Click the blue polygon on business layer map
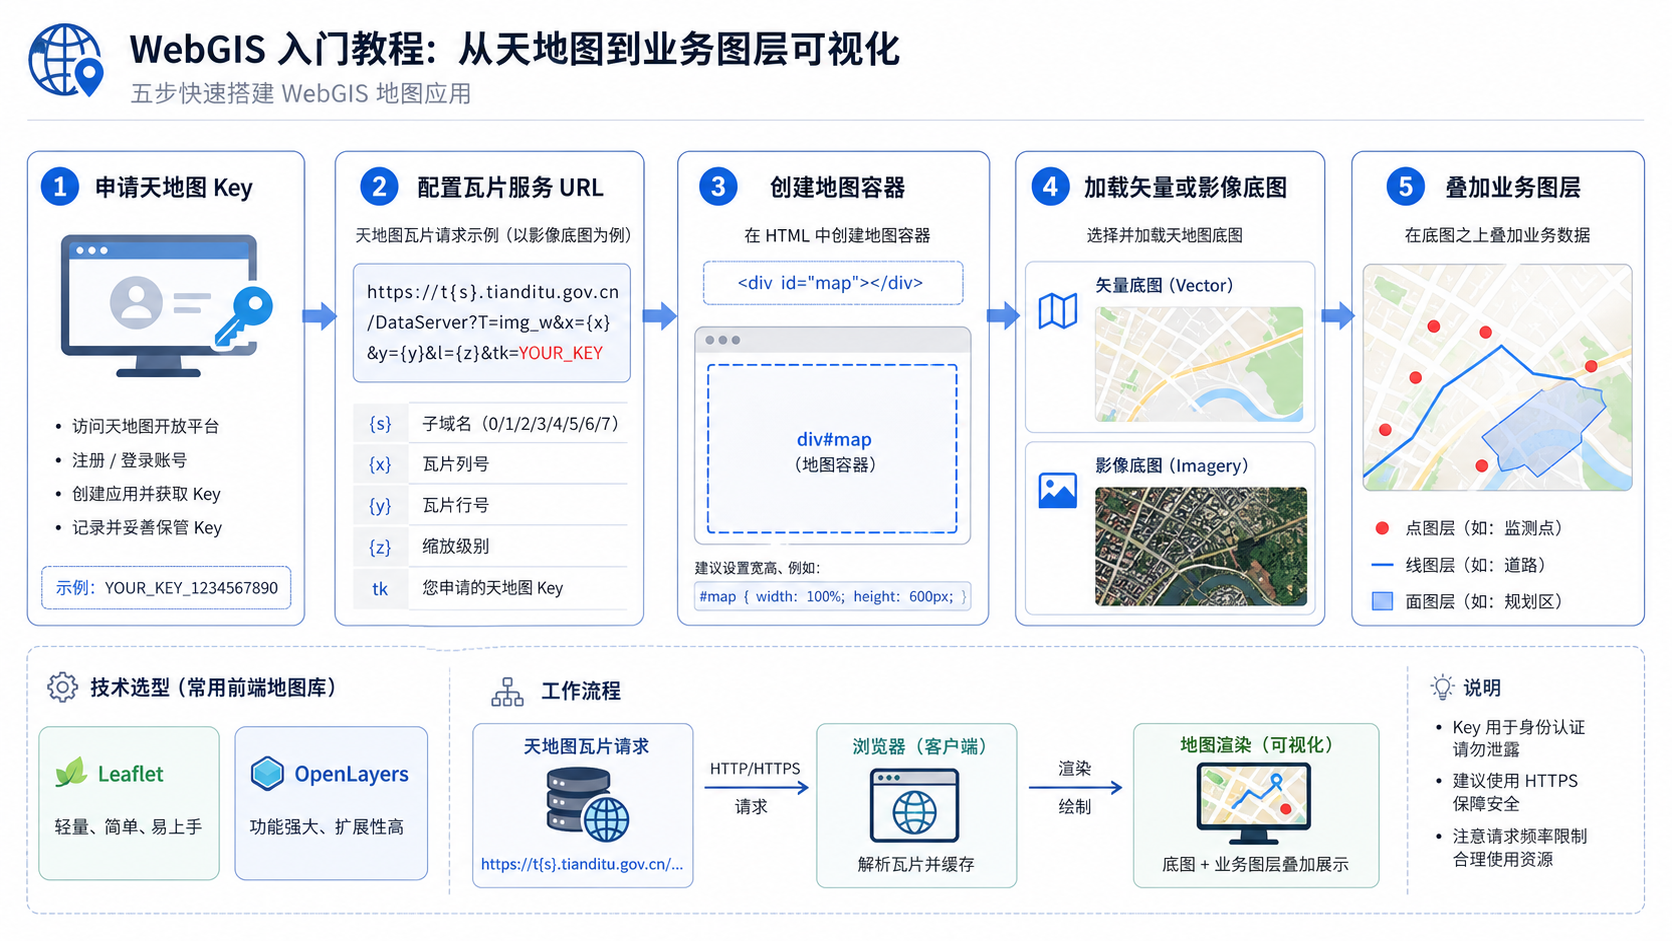Screen dimensions: 1672x941 pos(1543,426)
